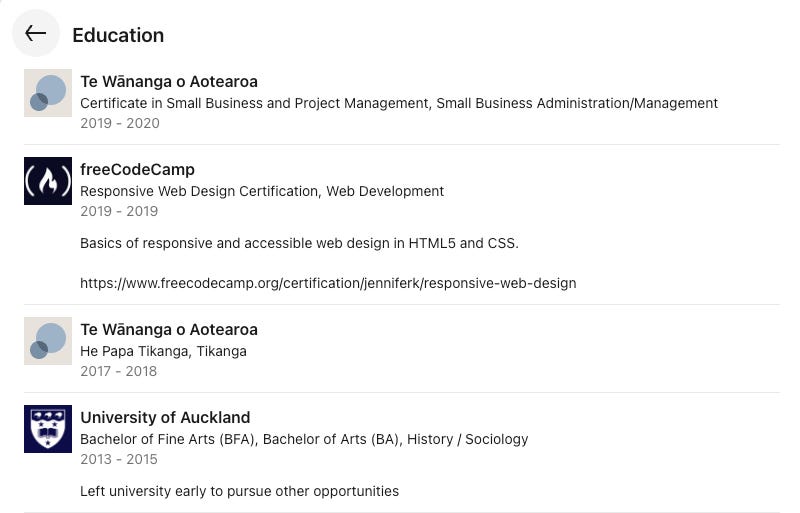Click the University of Auckland crest logo
The image size is (800, 513).
48,429
